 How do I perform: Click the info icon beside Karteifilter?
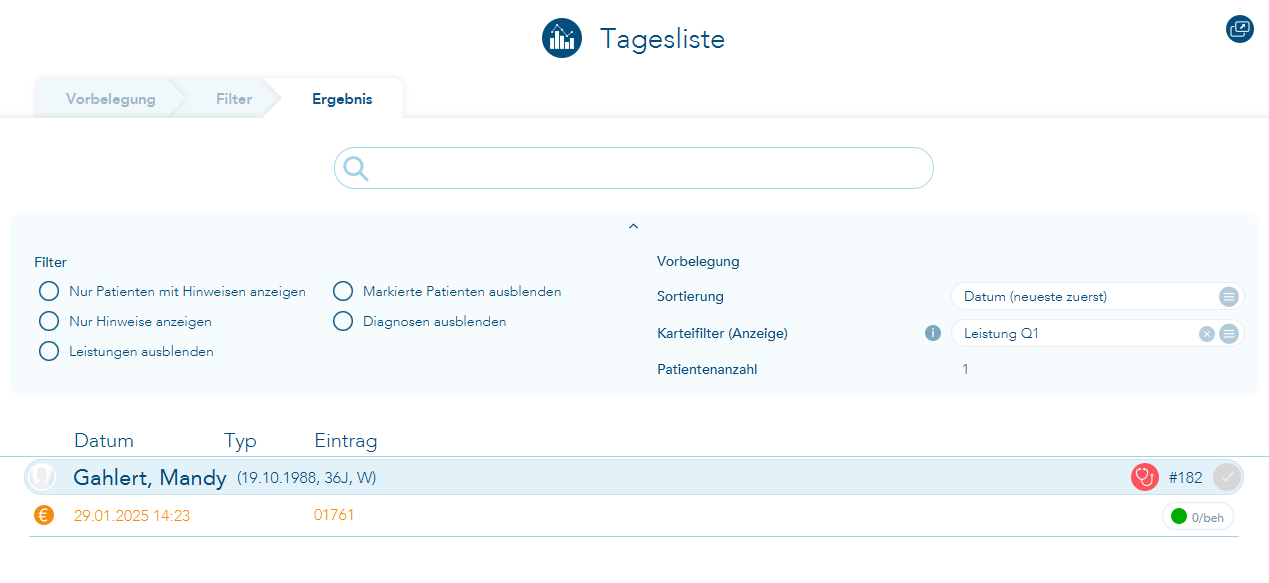(933, 333)
